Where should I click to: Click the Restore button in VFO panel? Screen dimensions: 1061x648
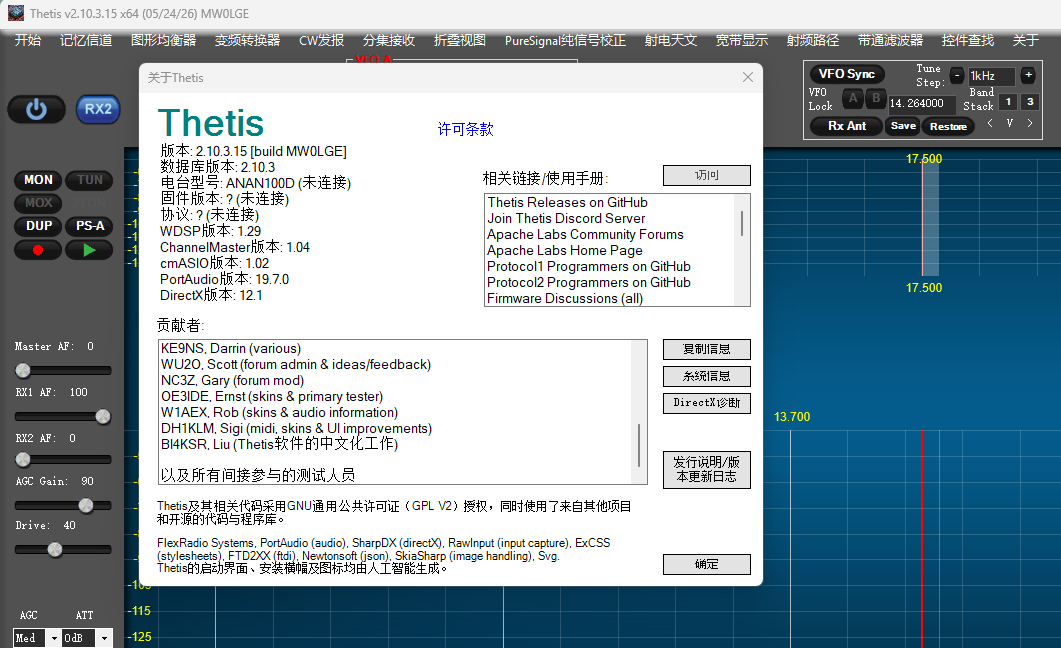click(x=948, y=126)
